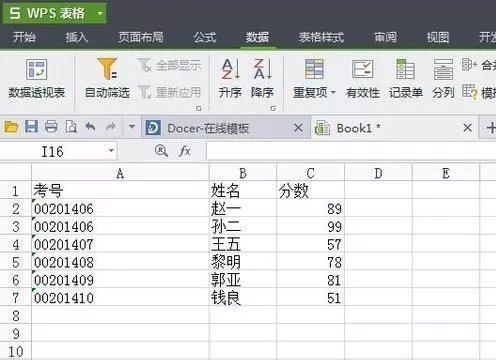This screenshot has height=360, width=496.
Task: Open the 表格样式 tab
Action: click(321, 37)
